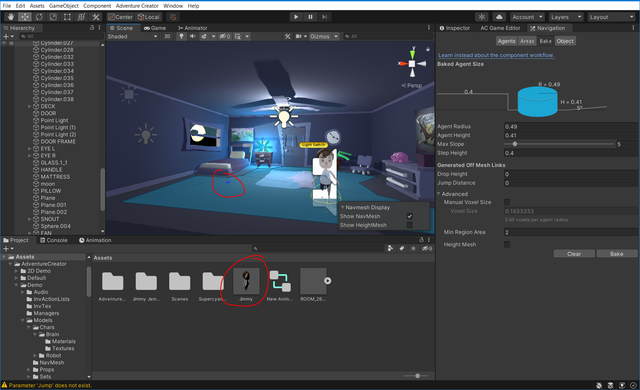
Task: Select the Move tool in toolbar
Action: click(x=25, y=17)
